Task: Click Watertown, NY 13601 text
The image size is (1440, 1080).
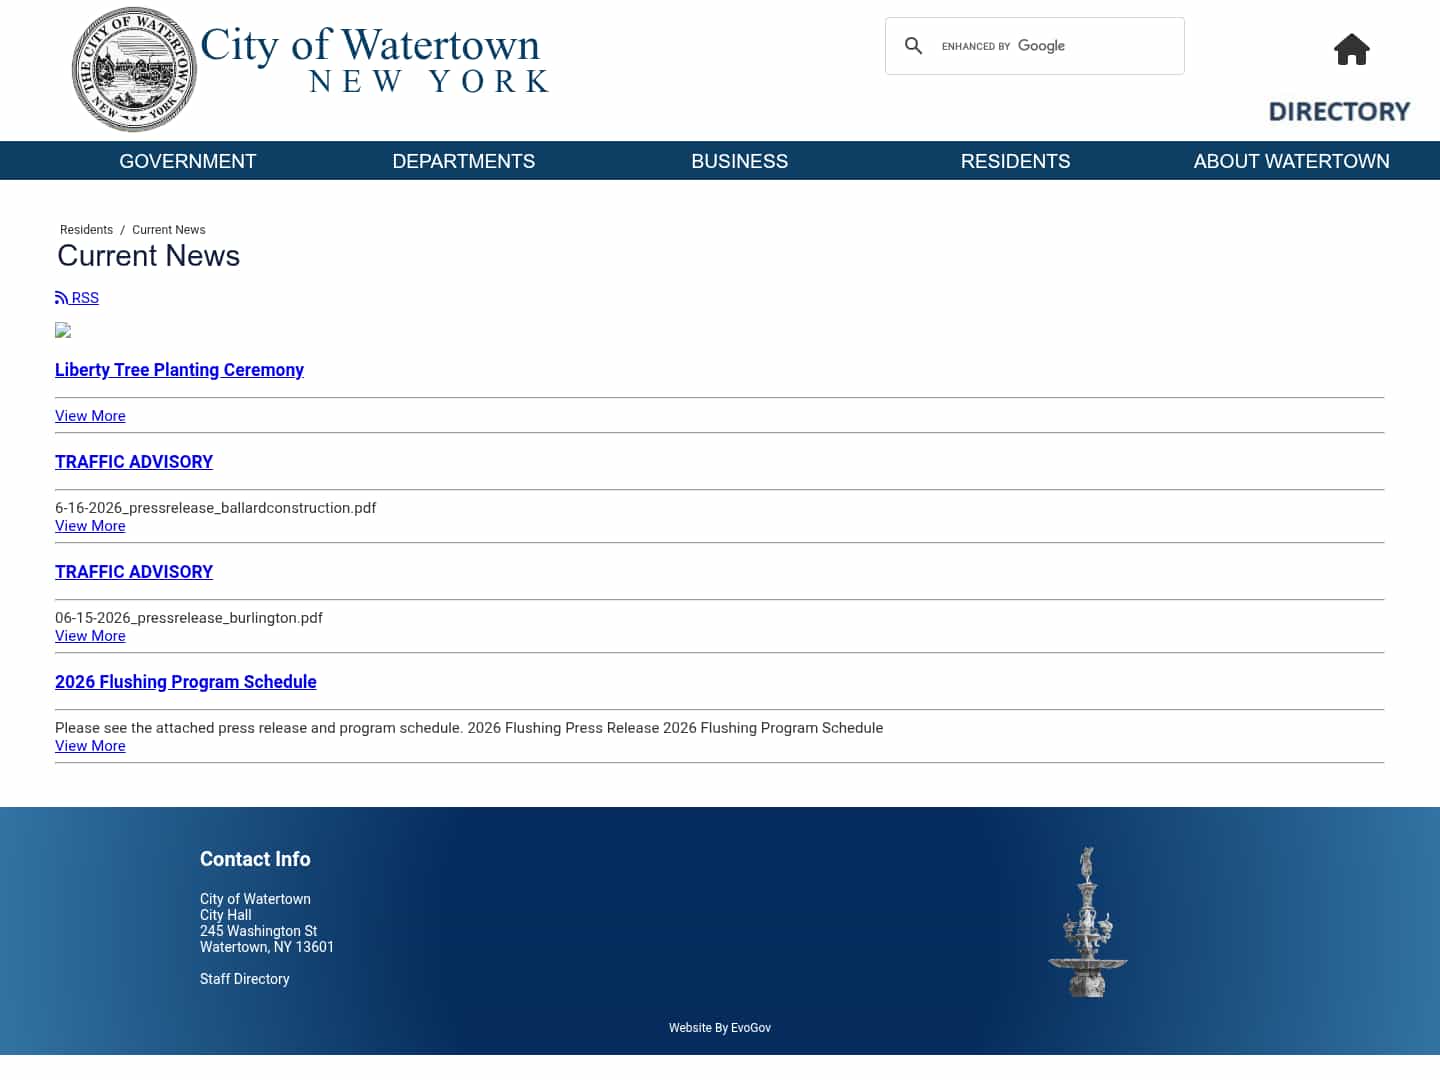Action: [x=267, y=947]
